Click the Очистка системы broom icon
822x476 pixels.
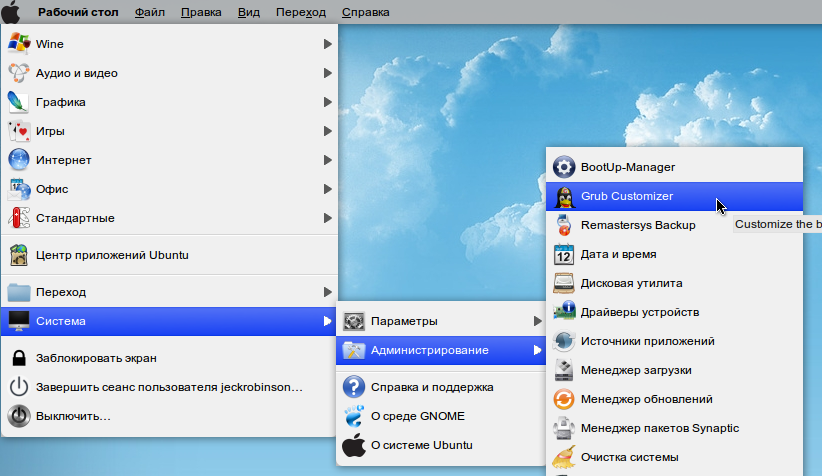click(x=564, y=457)
